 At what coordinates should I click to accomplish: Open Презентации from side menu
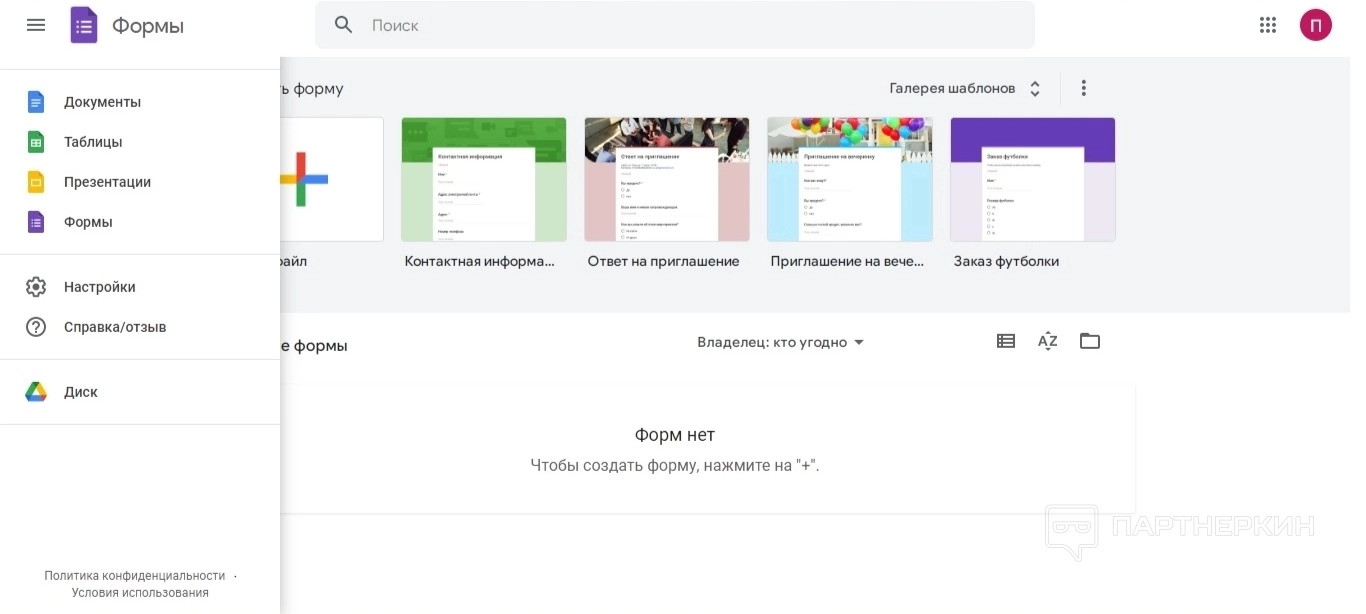click(x=140, y=182)
